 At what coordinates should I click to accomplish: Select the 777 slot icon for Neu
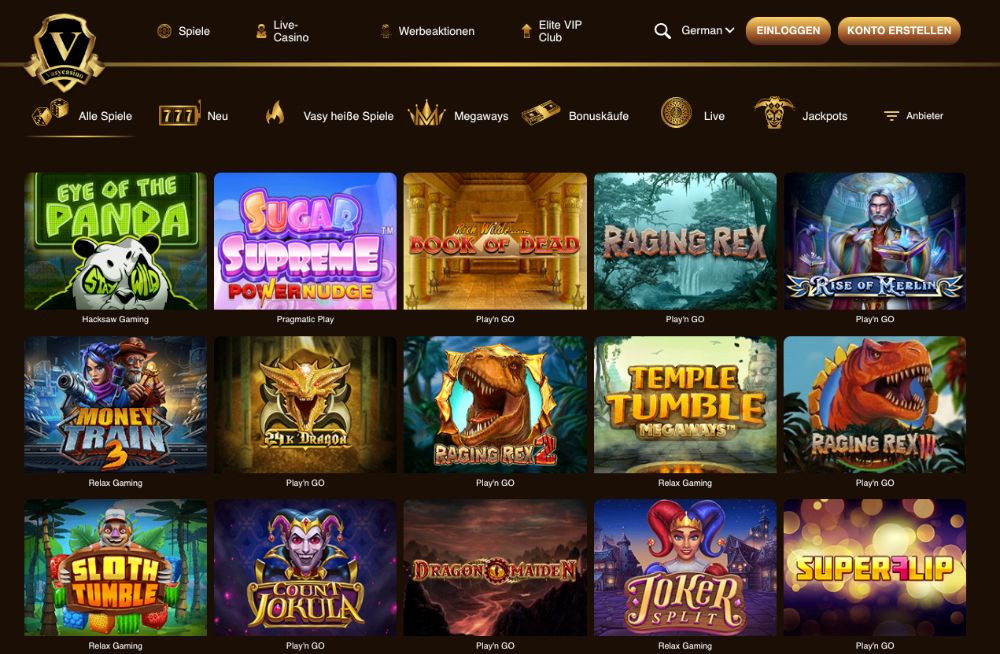pyautogui.click(x=179, y=114)
